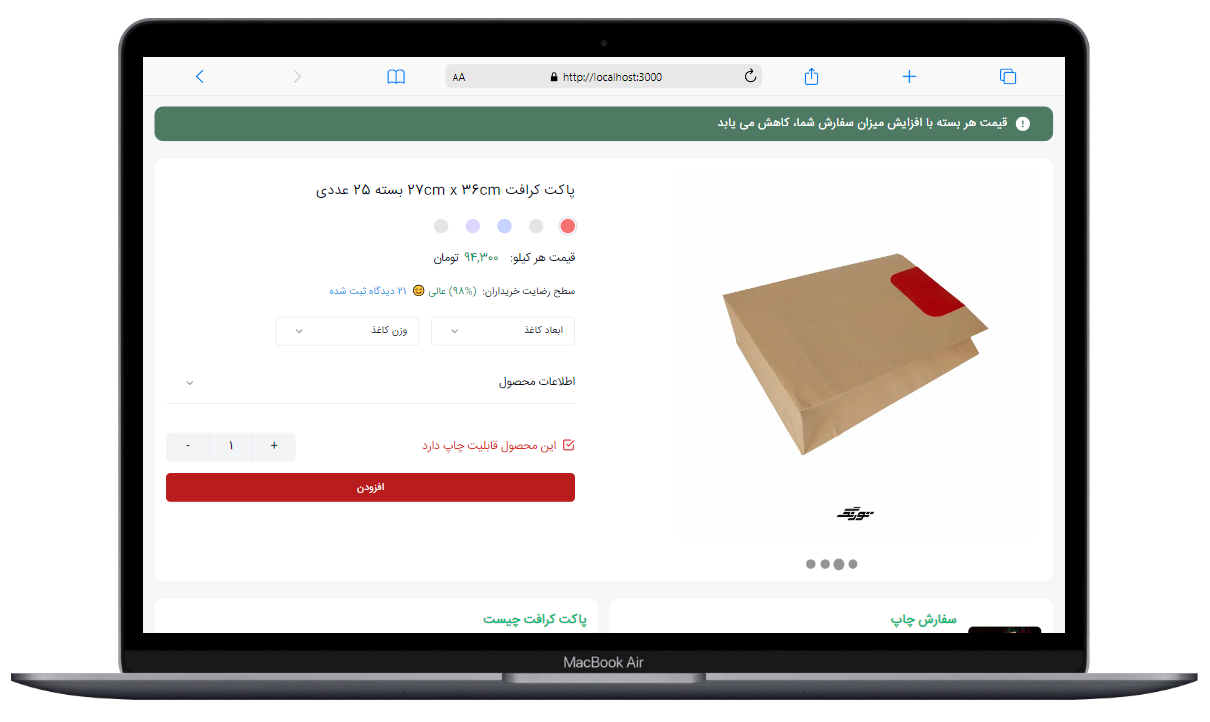The height and width of the screenshot is (722, 1210).
Task: Select the red color option
Action: (x=568, y=226)
